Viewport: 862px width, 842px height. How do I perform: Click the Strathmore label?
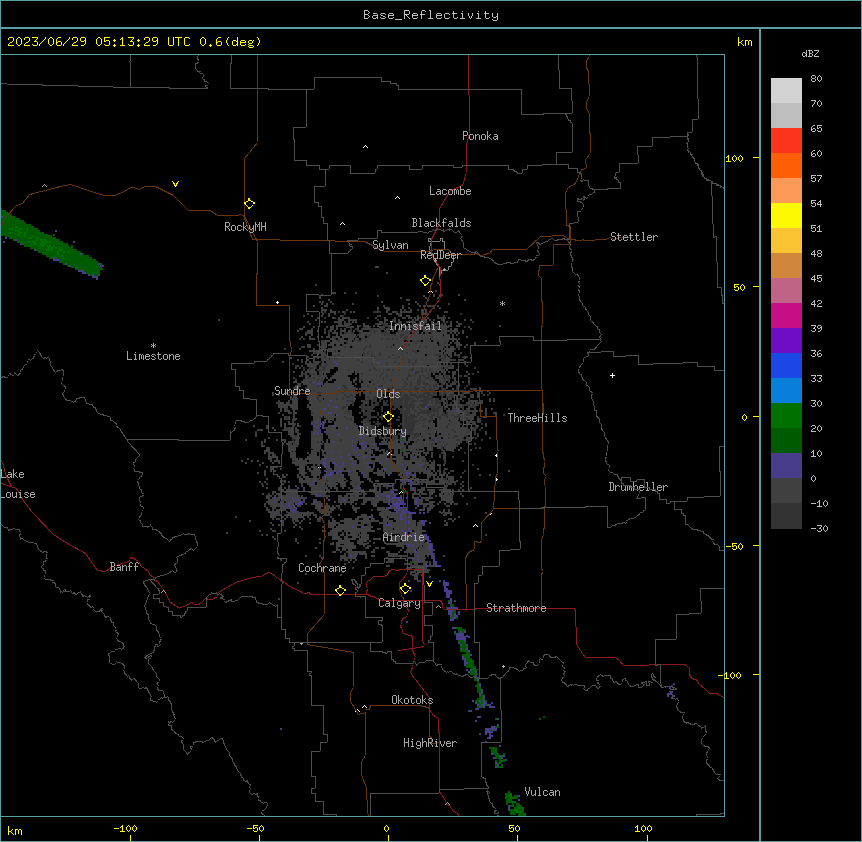click(516, 608)
